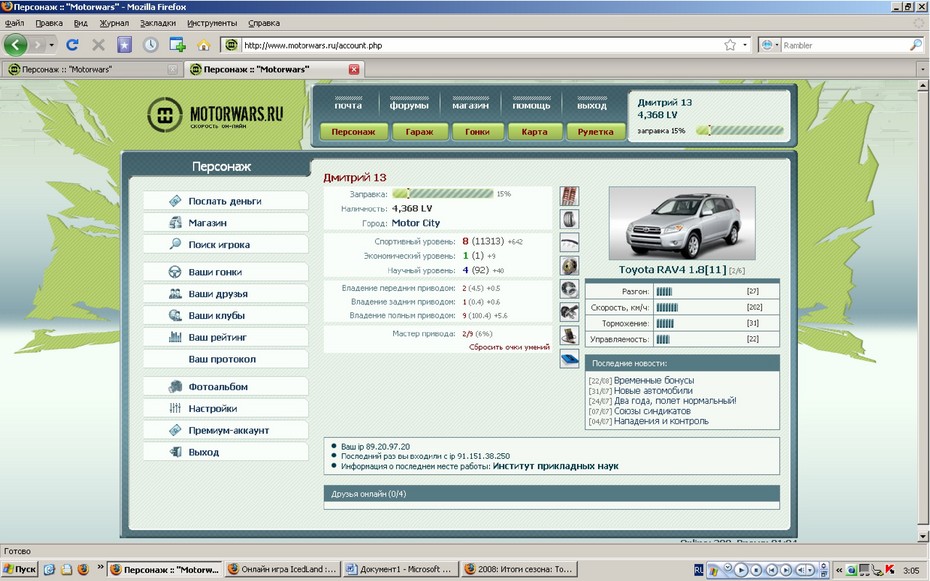Click the Заправка fuel bar in profile

442,193
